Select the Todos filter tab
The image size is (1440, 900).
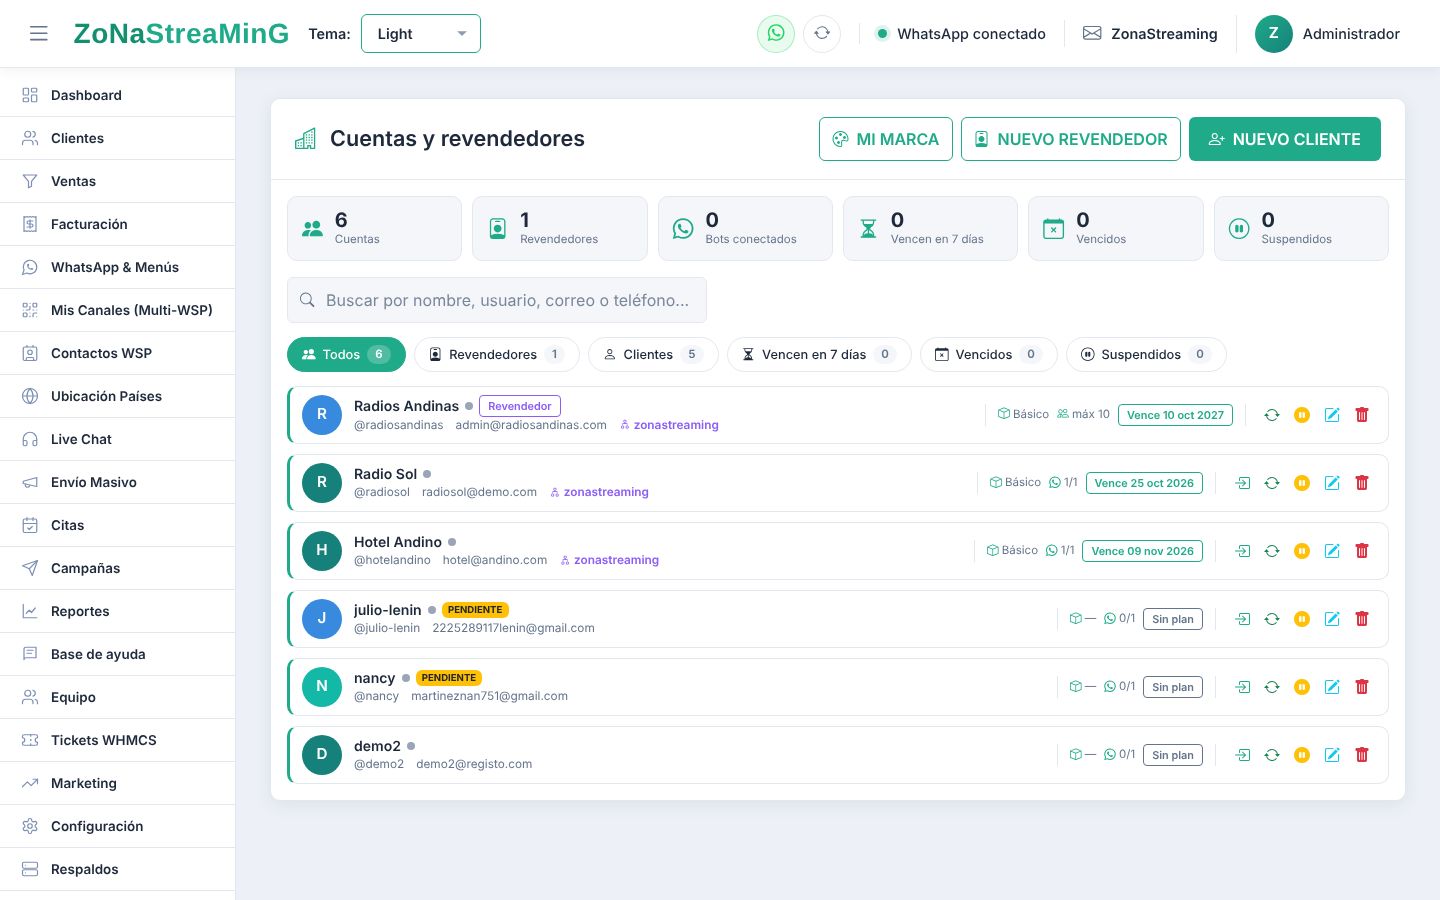[x=346, y=354]
